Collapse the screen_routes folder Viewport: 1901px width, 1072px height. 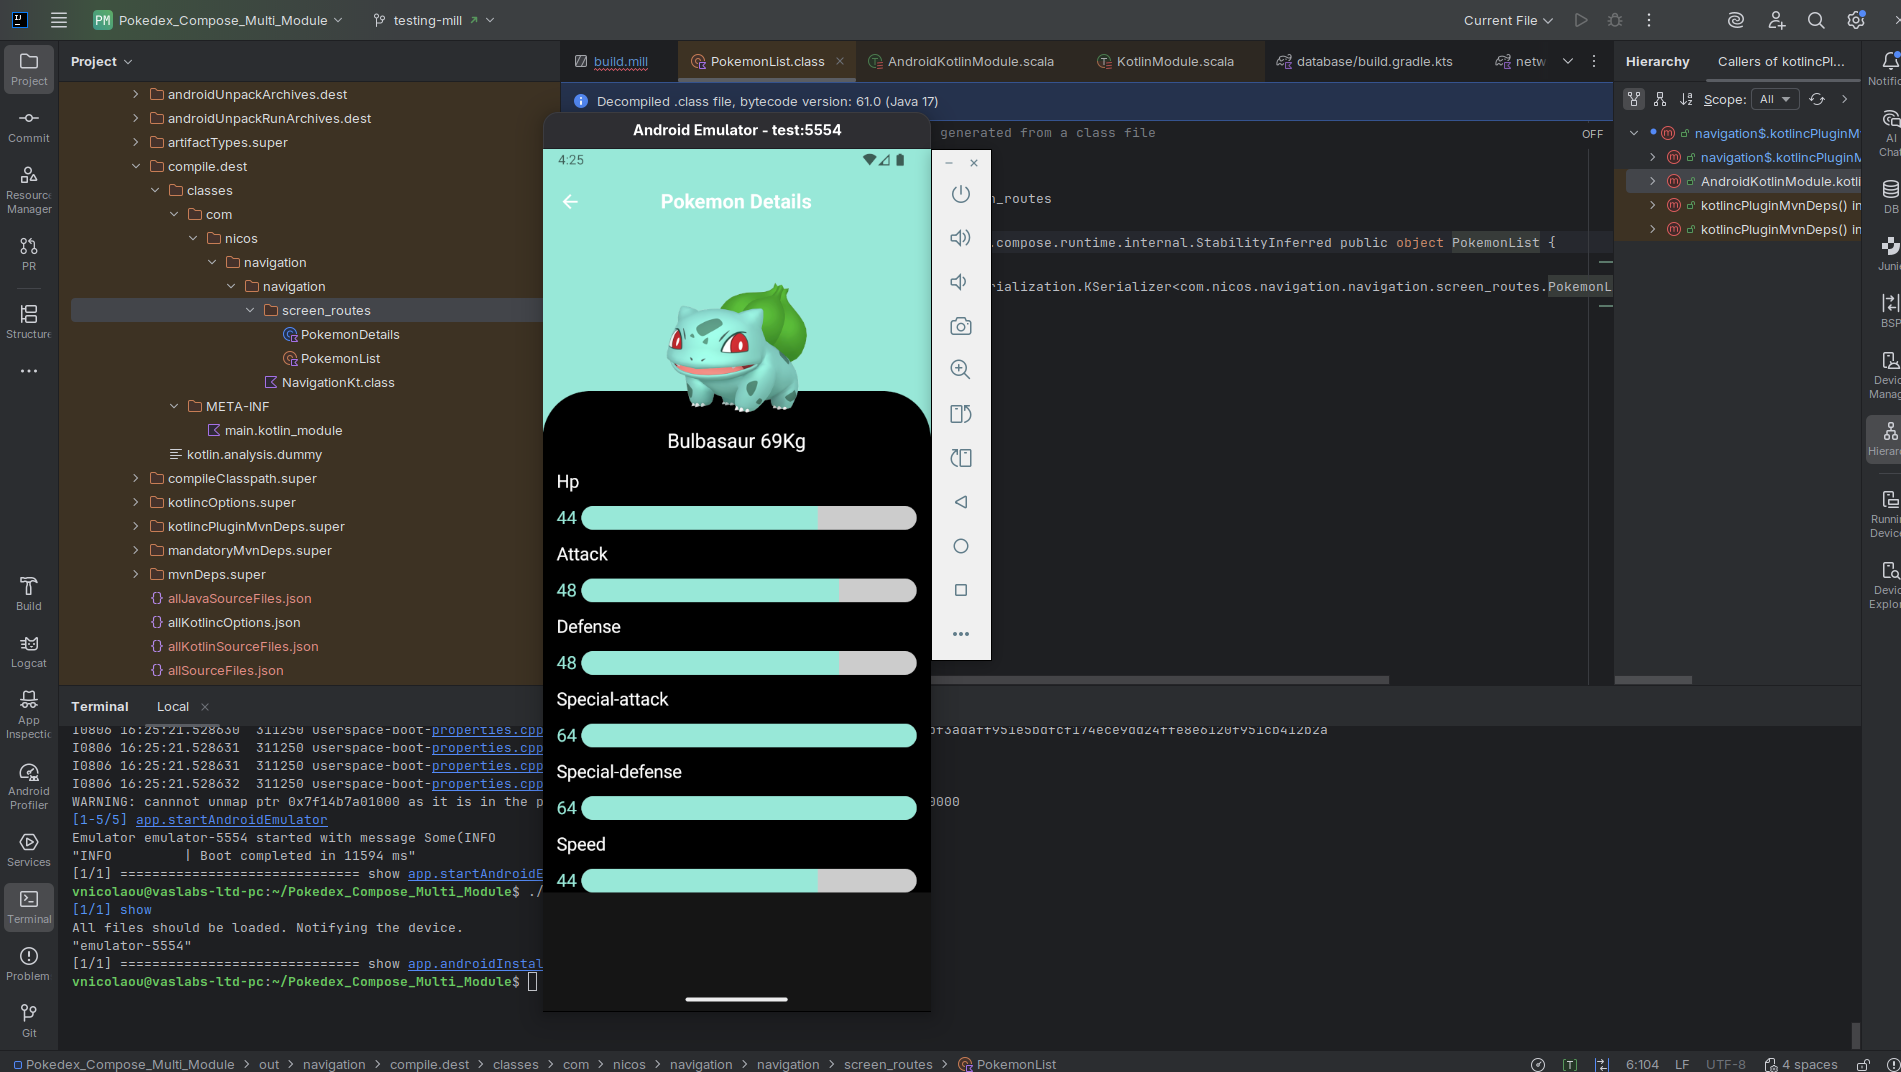[x=250, y=311]
